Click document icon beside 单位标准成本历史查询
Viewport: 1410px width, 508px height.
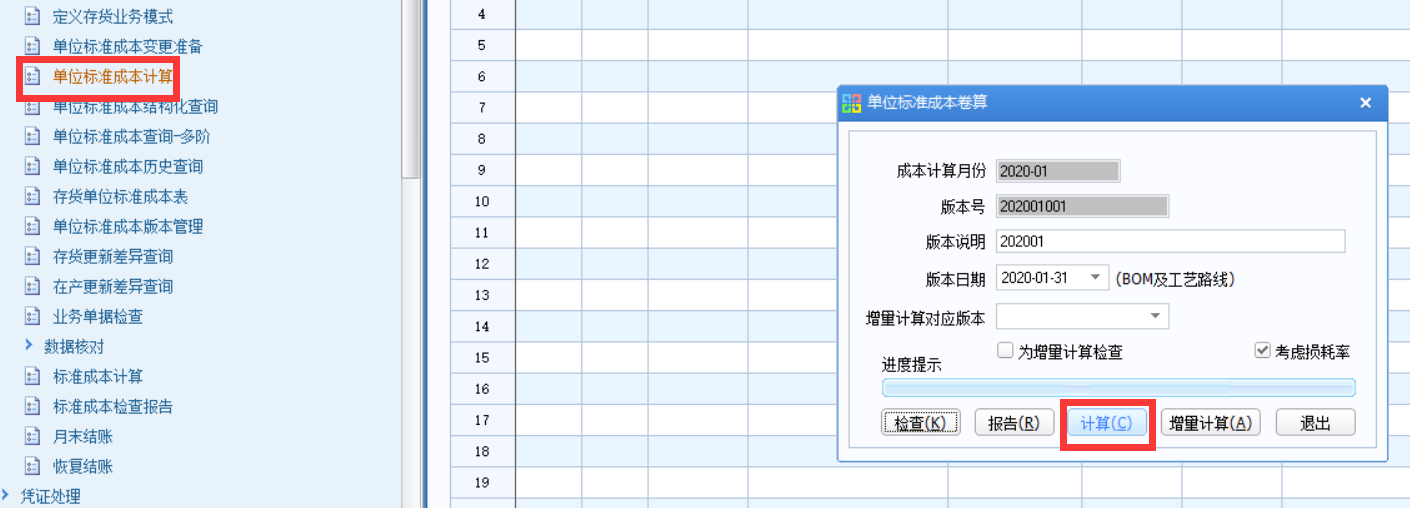click(32, 167)
